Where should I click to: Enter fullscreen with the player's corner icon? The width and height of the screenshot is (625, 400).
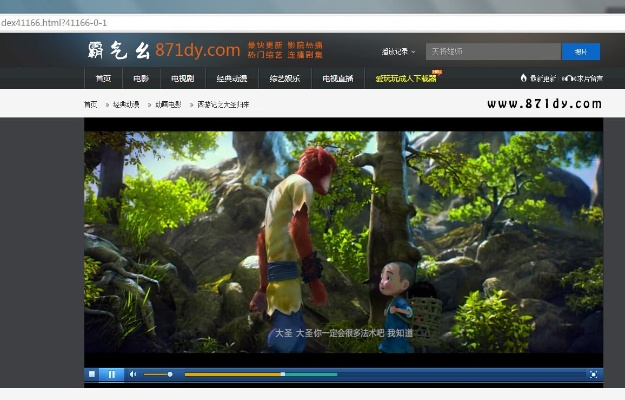(593, 374)
